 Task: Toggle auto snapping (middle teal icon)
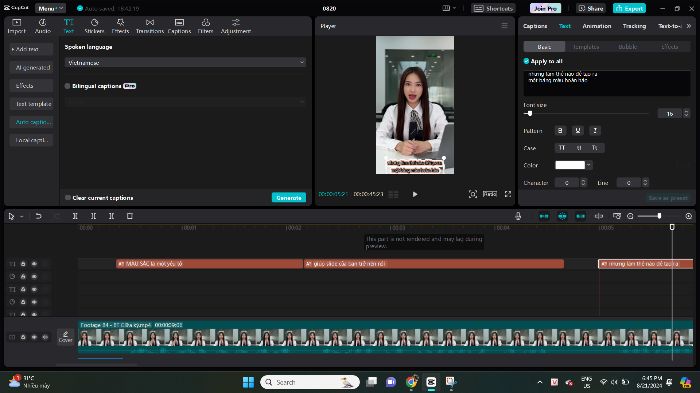tap(562, 216)
